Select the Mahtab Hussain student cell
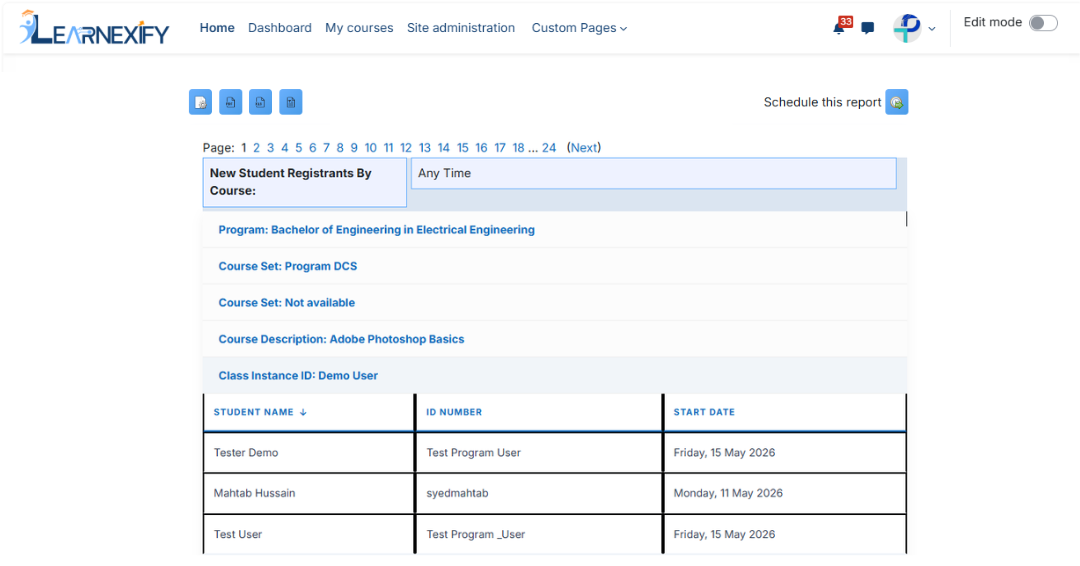 coord(309,494)
